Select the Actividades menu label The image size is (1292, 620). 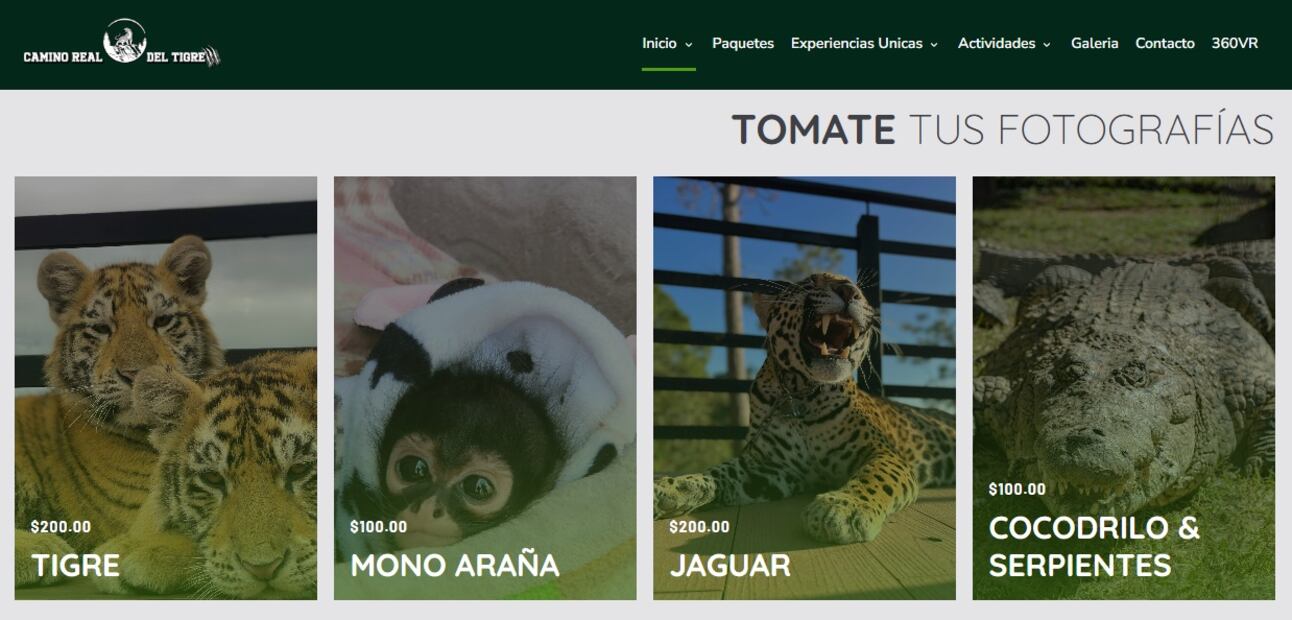tap(996, 43)
